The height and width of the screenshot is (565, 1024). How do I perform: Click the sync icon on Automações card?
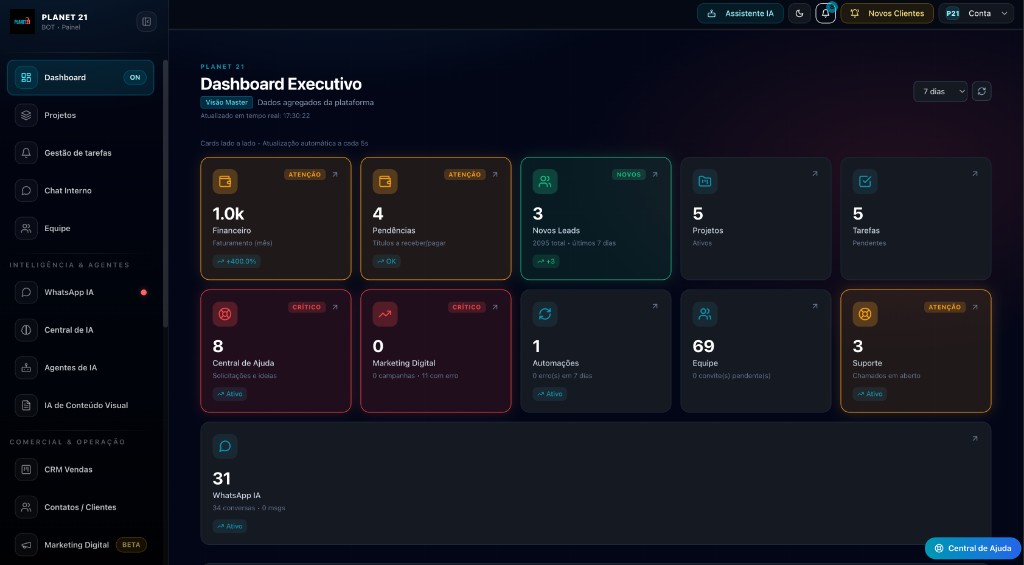(x=545, y=314)
